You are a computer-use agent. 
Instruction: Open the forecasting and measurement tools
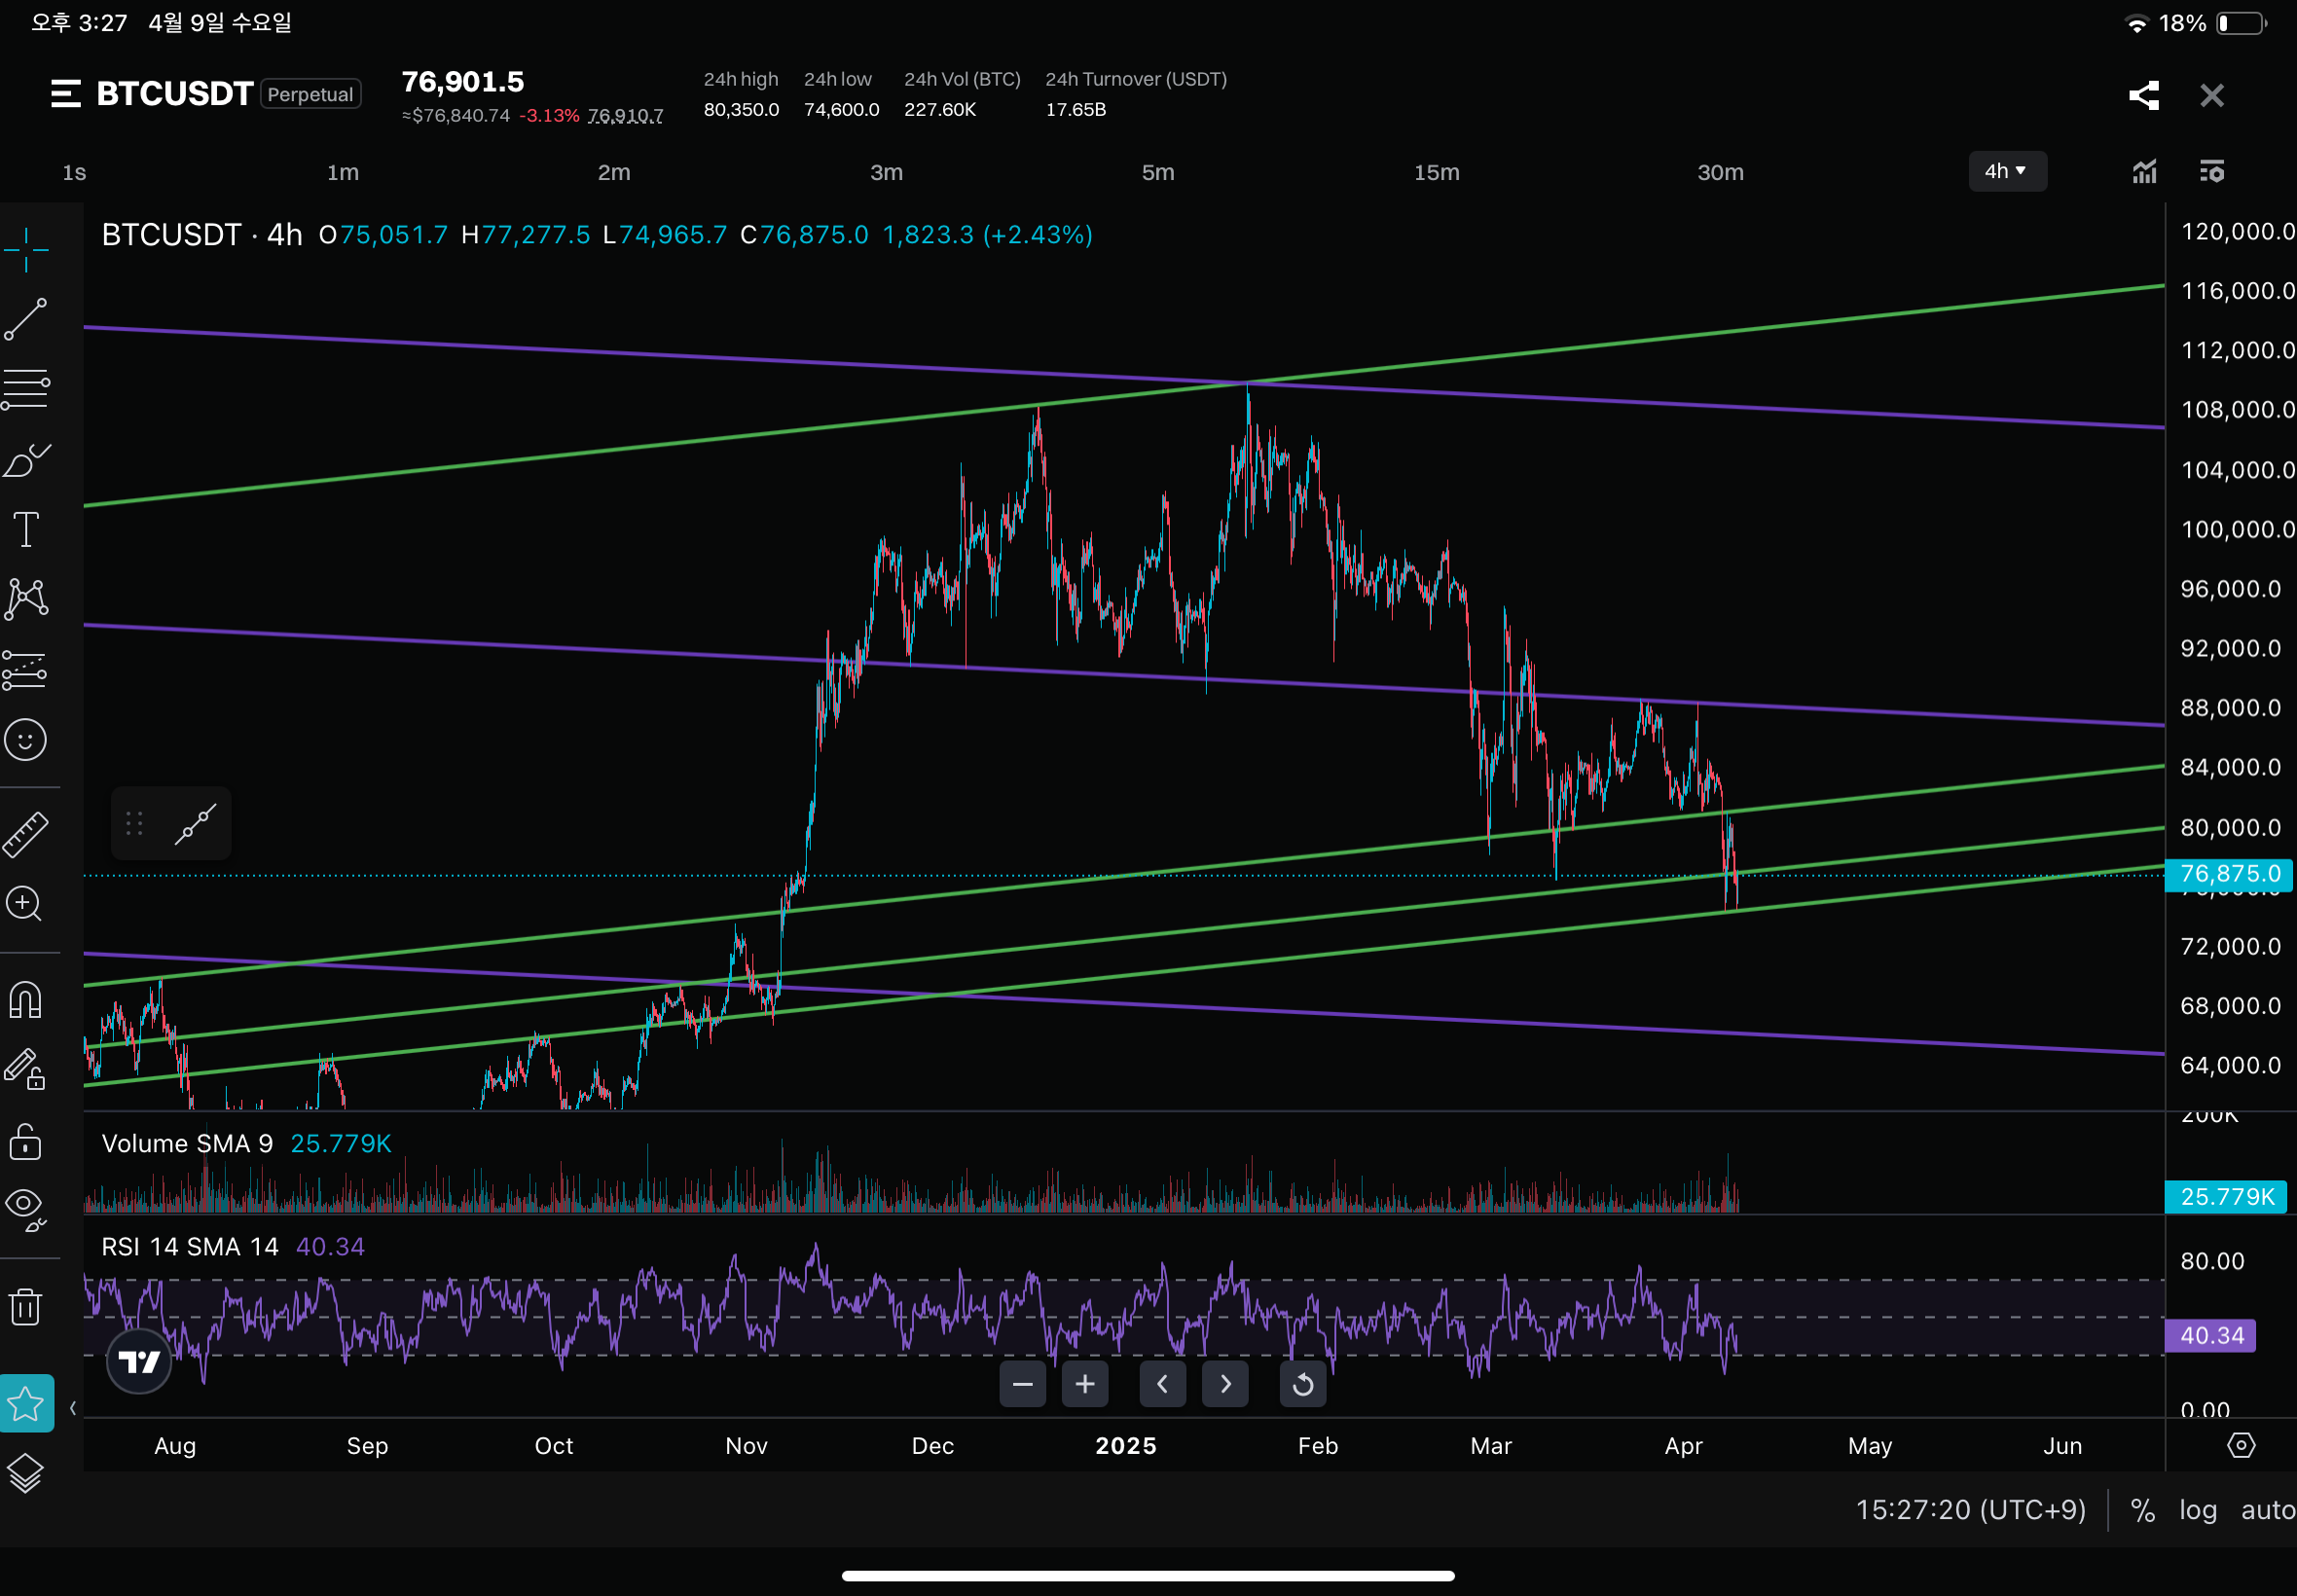click(x=26, y=670)
